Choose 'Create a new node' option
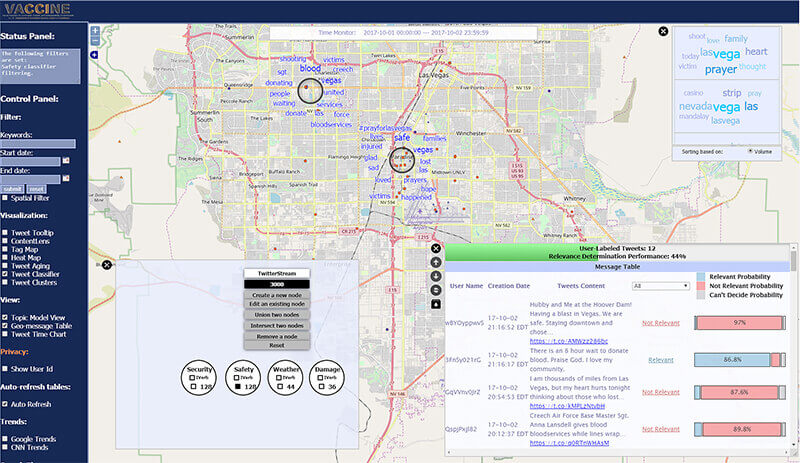The image size is (800, 463). click(277, 295)
